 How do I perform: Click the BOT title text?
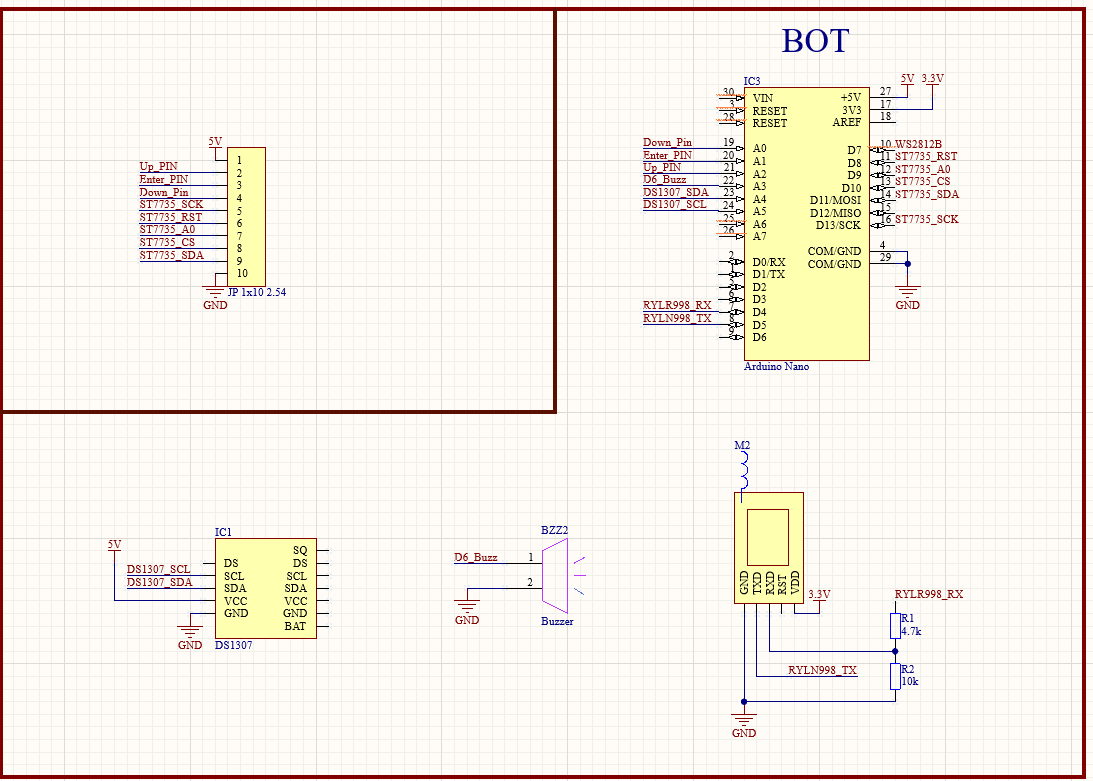(815, 41)
